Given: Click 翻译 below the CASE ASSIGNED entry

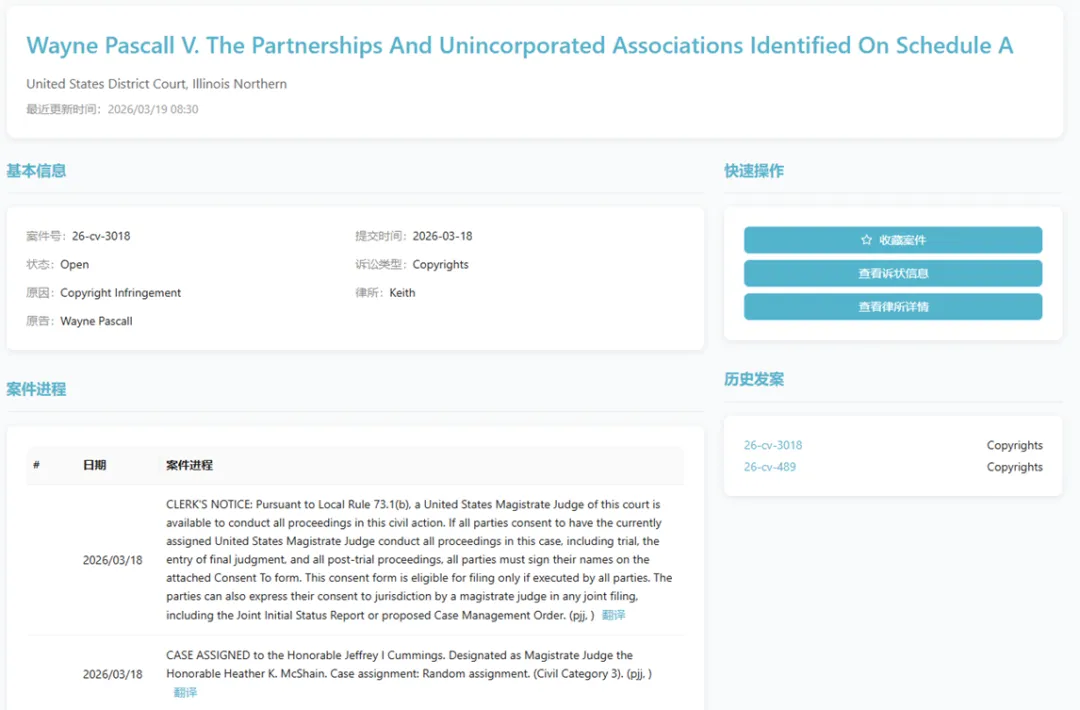Looking at the screenshot, I should (x=185, y=692).
